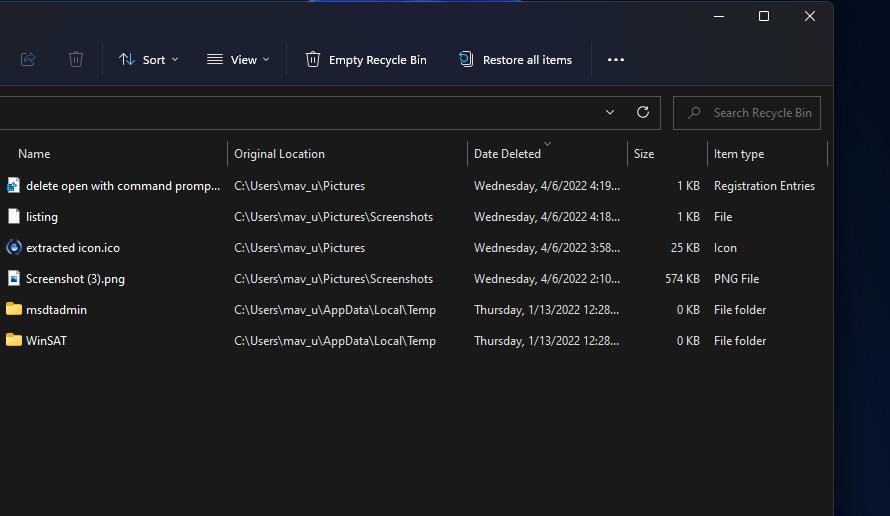Select the msdtadmin folder icon

[14, 309]
